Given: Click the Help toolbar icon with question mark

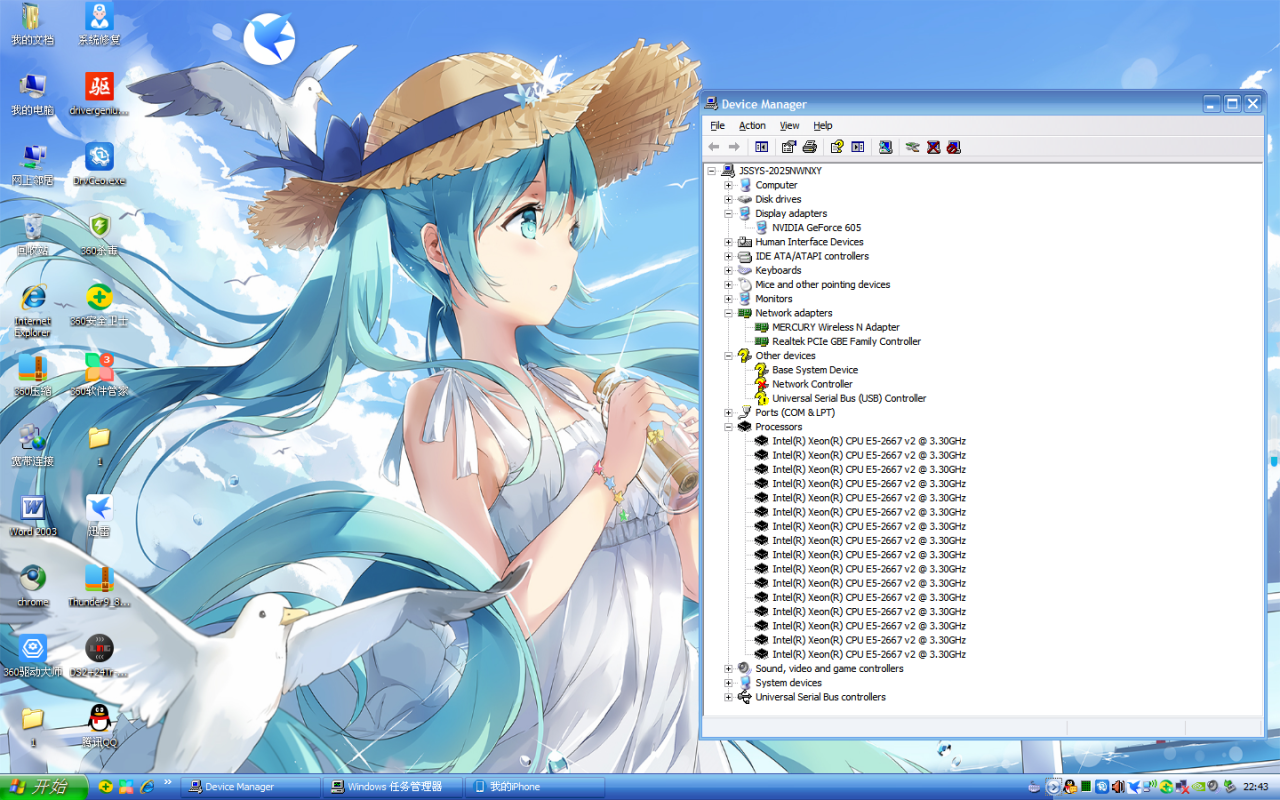Looking at the screenshot, I should click(837, 147).
